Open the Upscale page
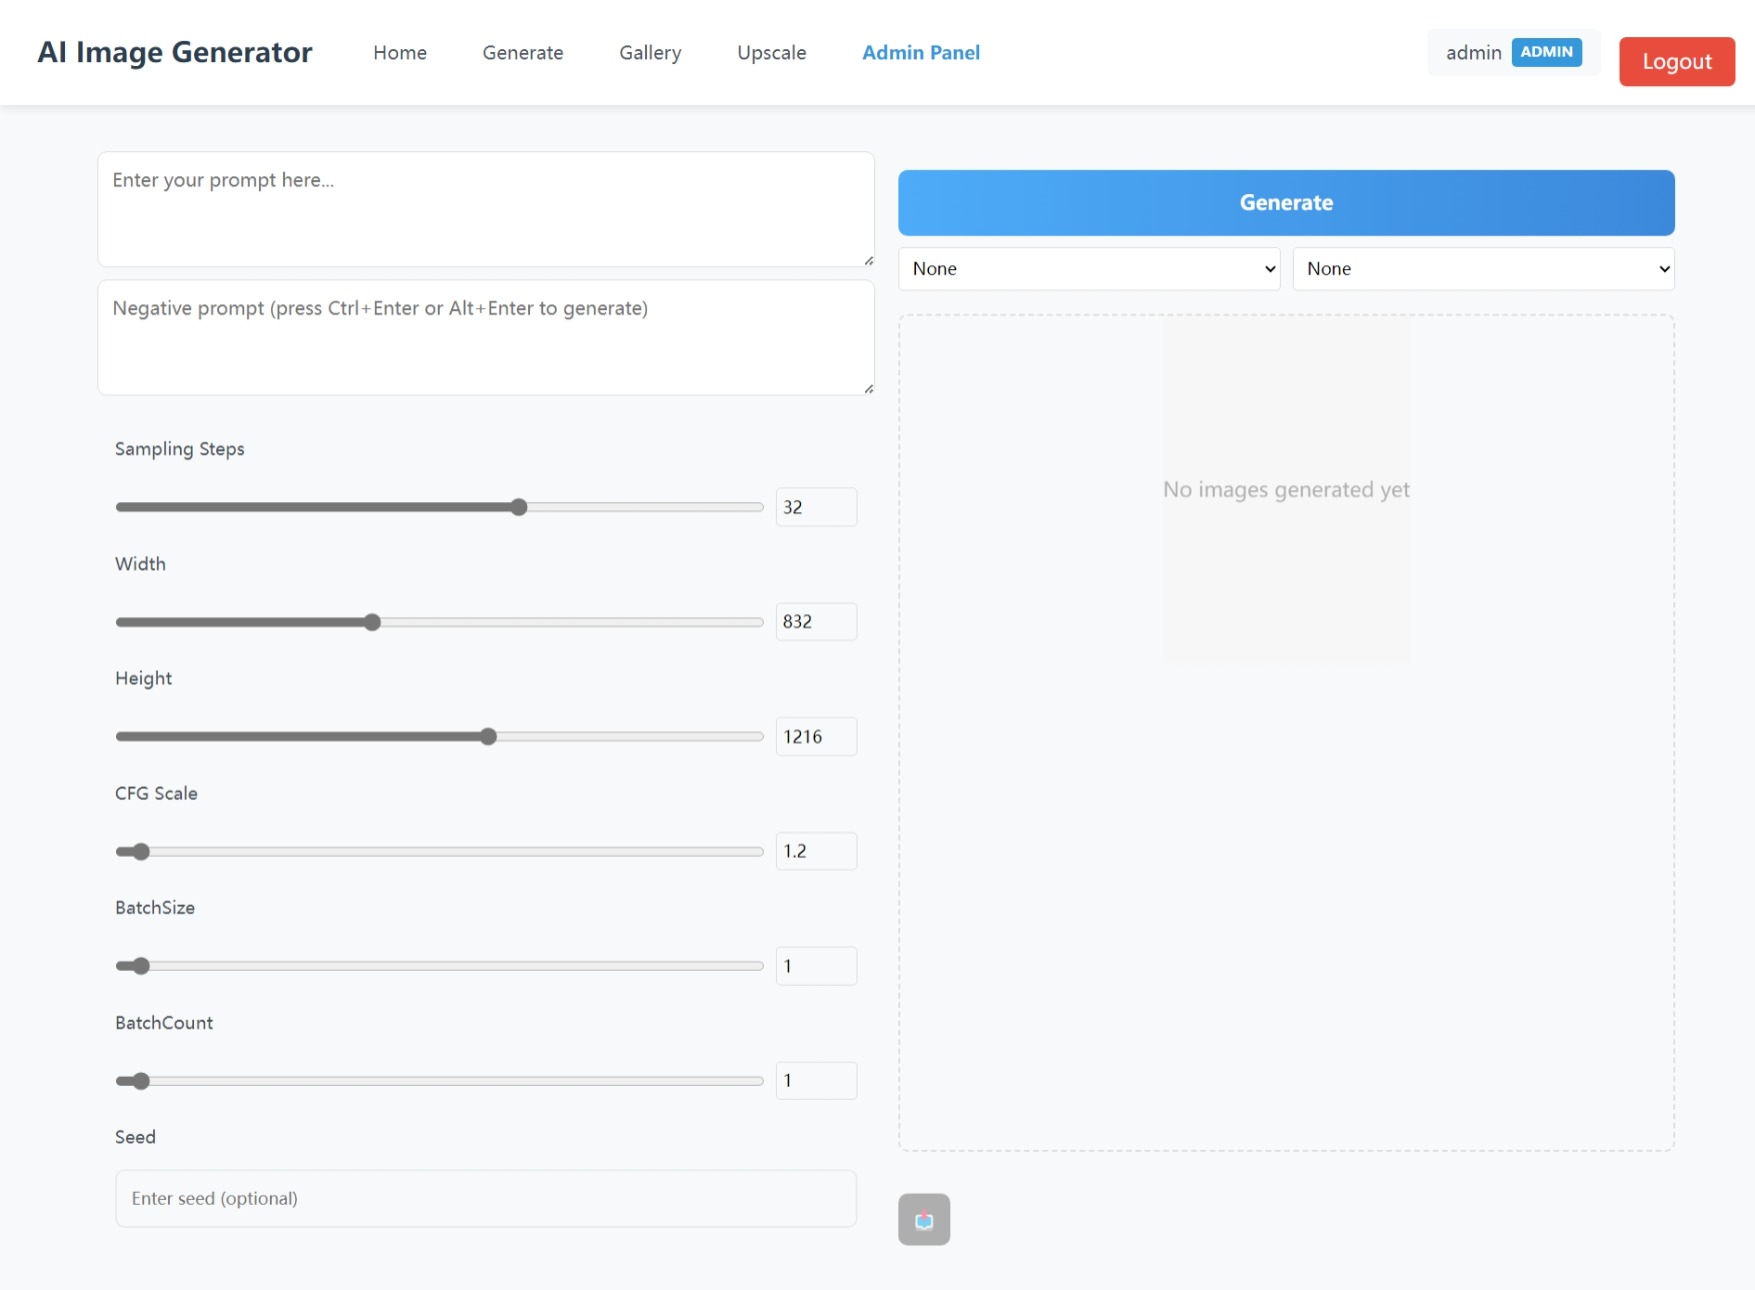1755x1290 pixels. coord(771,52)
